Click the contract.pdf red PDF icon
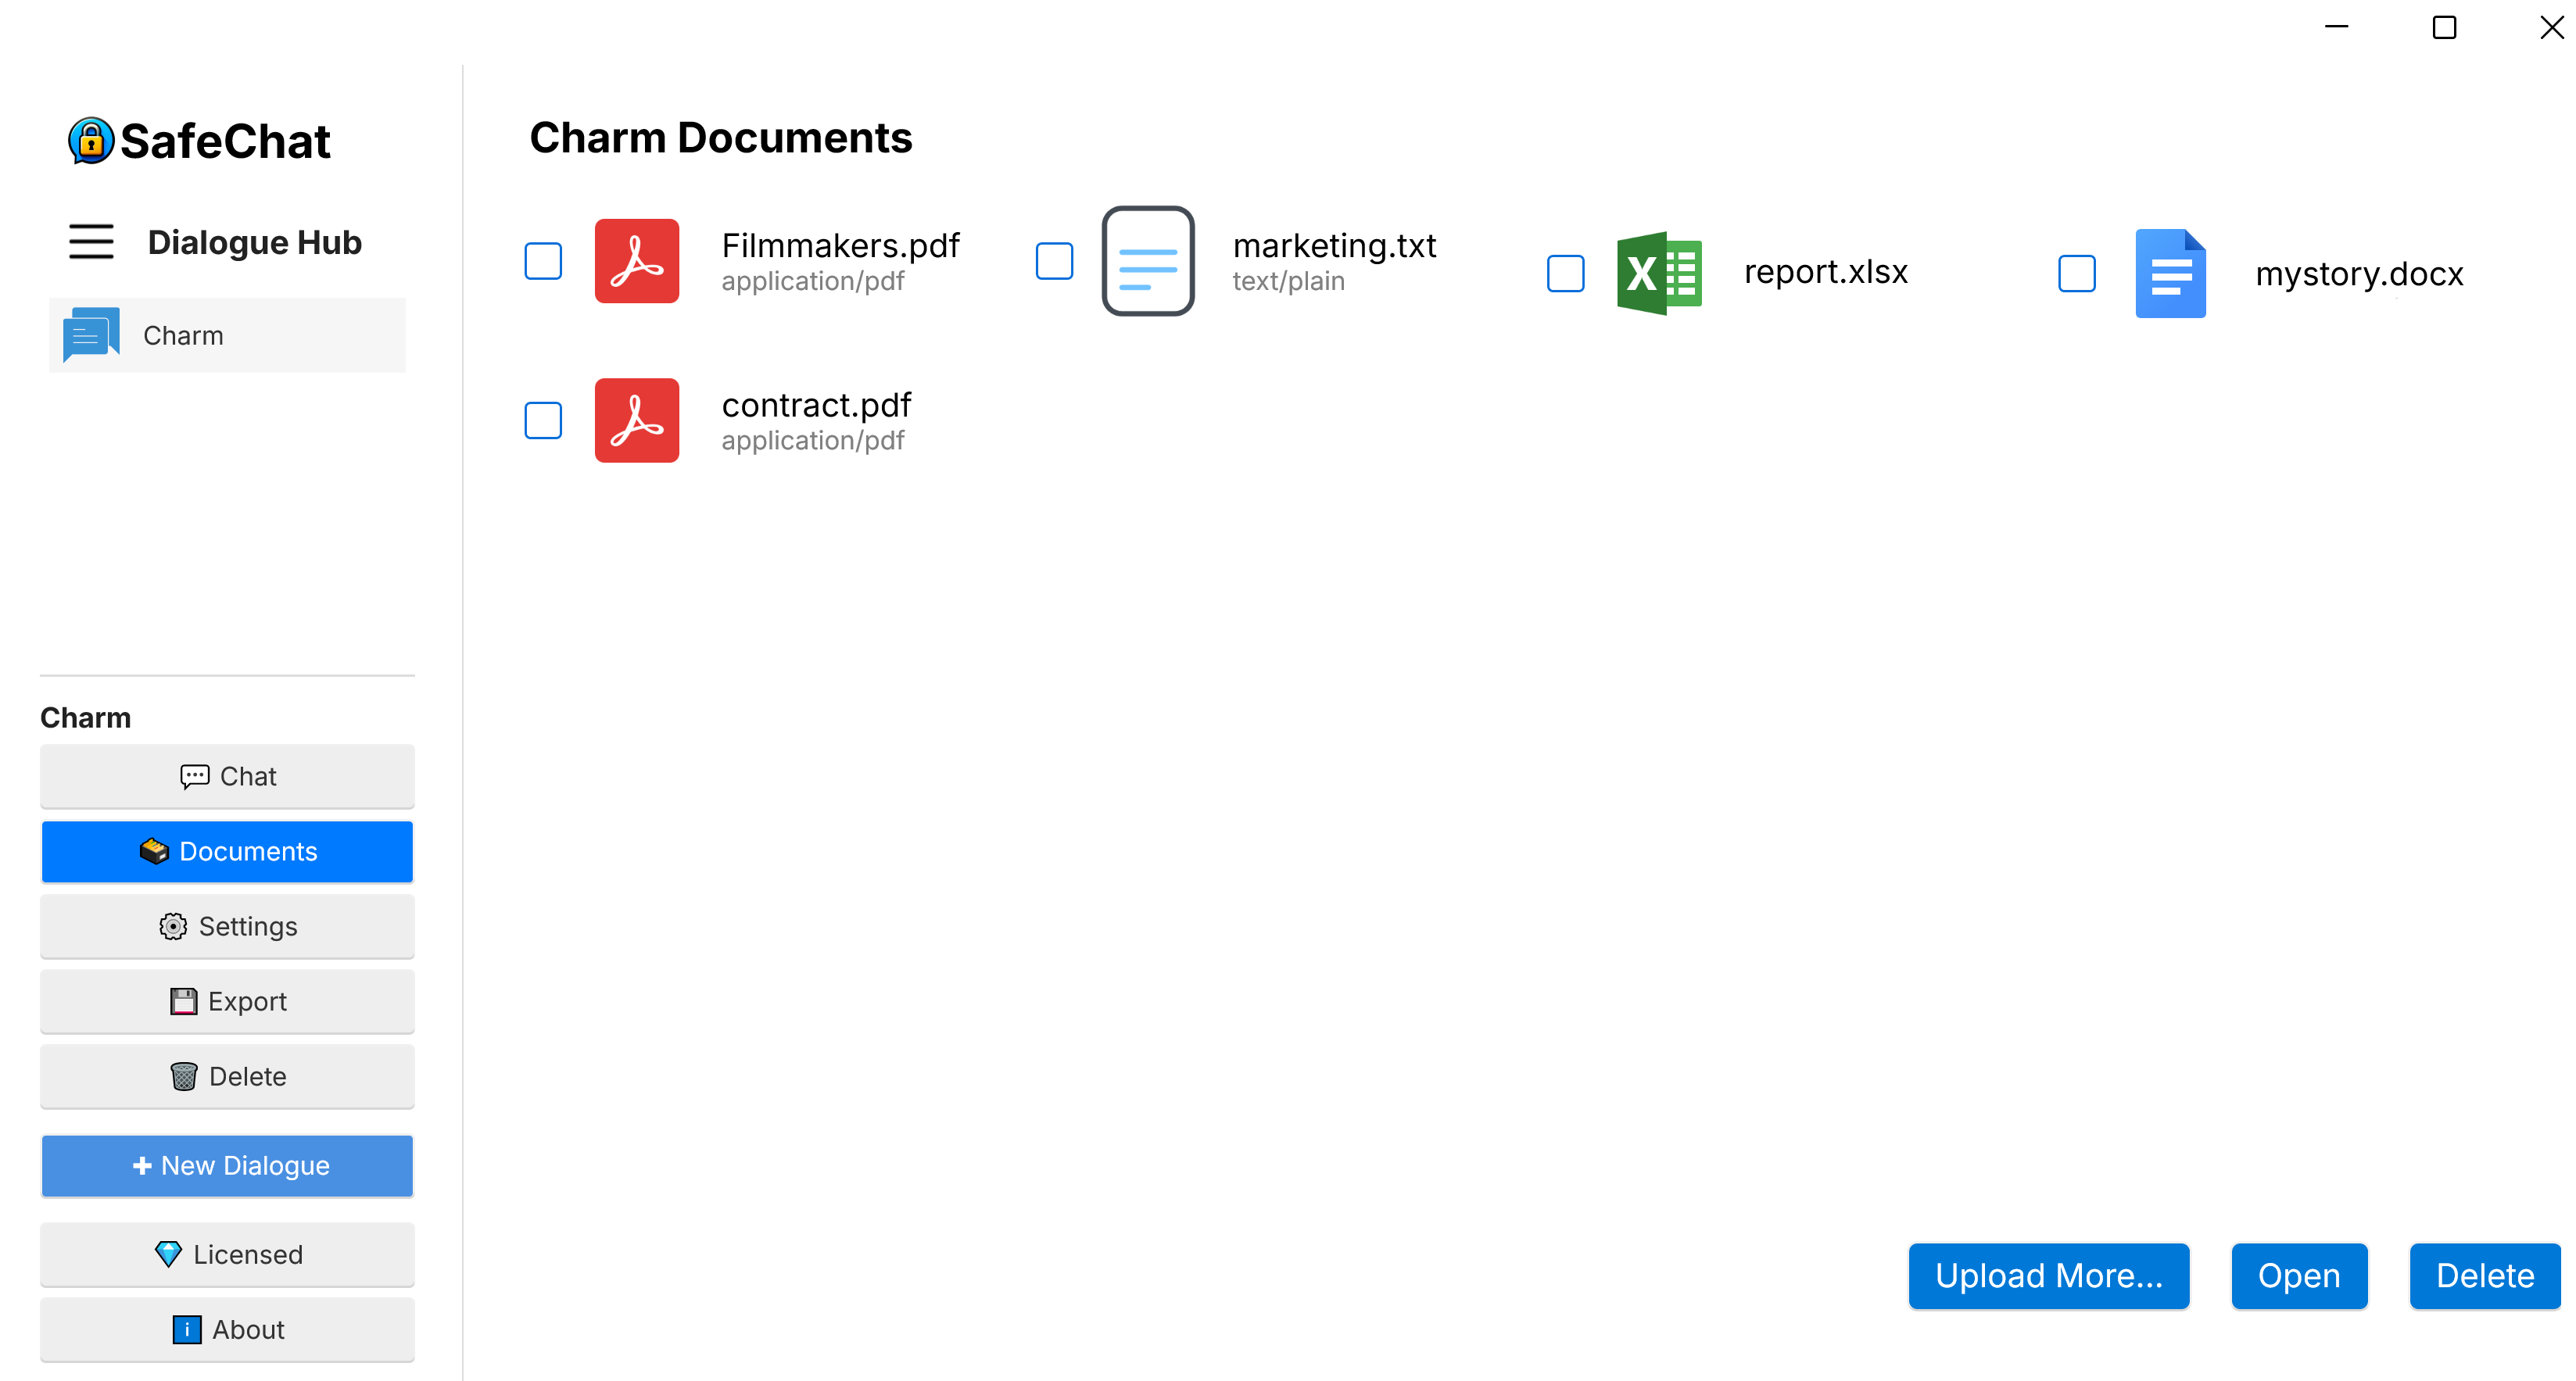 tap(636, 420)
